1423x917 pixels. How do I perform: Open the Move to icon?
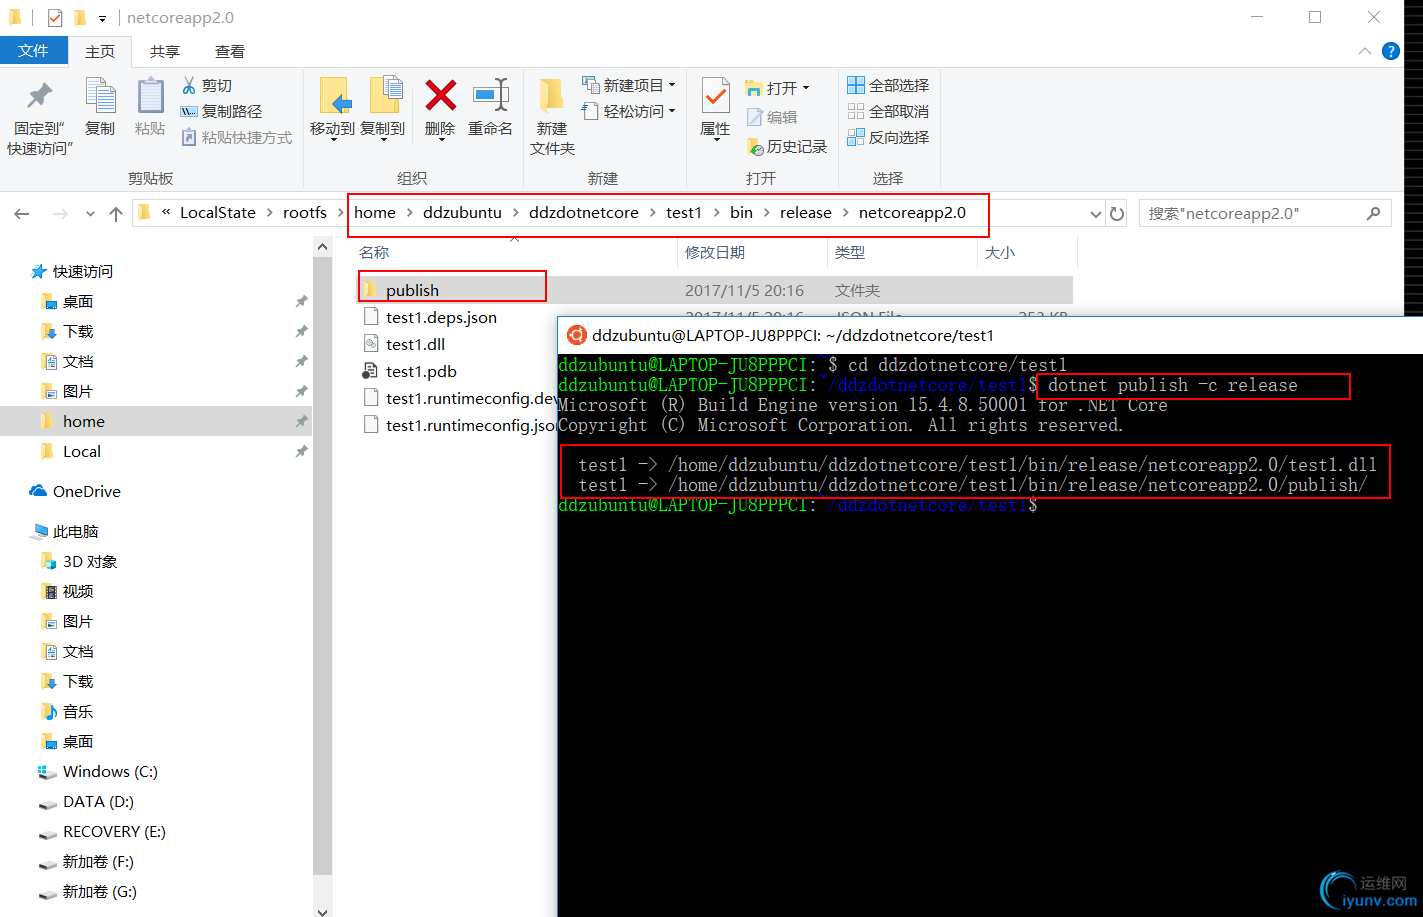tap(333, 97)
